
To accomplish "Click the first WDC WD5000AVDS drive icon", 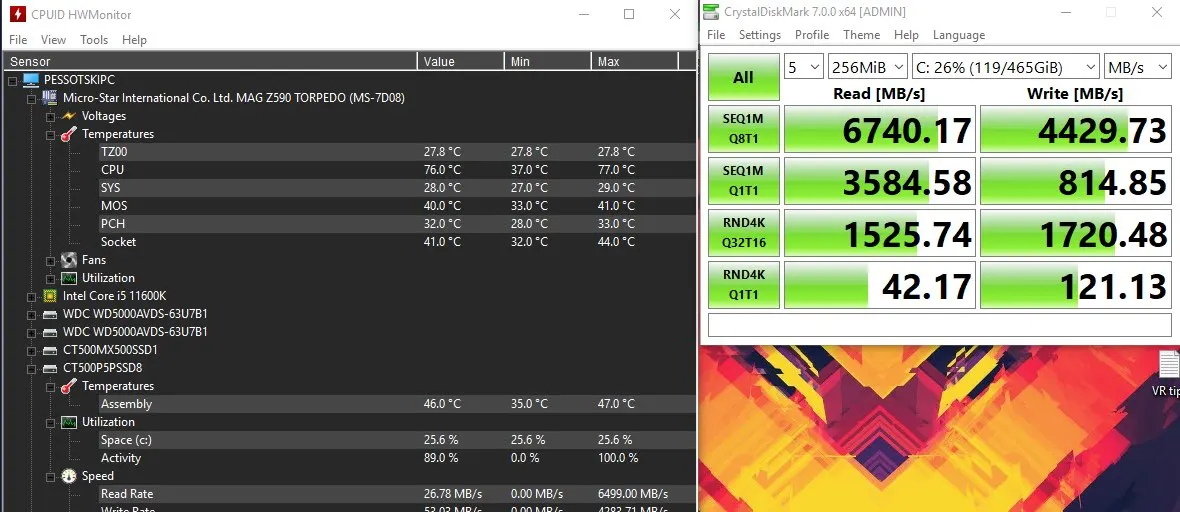I will (x=50, y=314).
